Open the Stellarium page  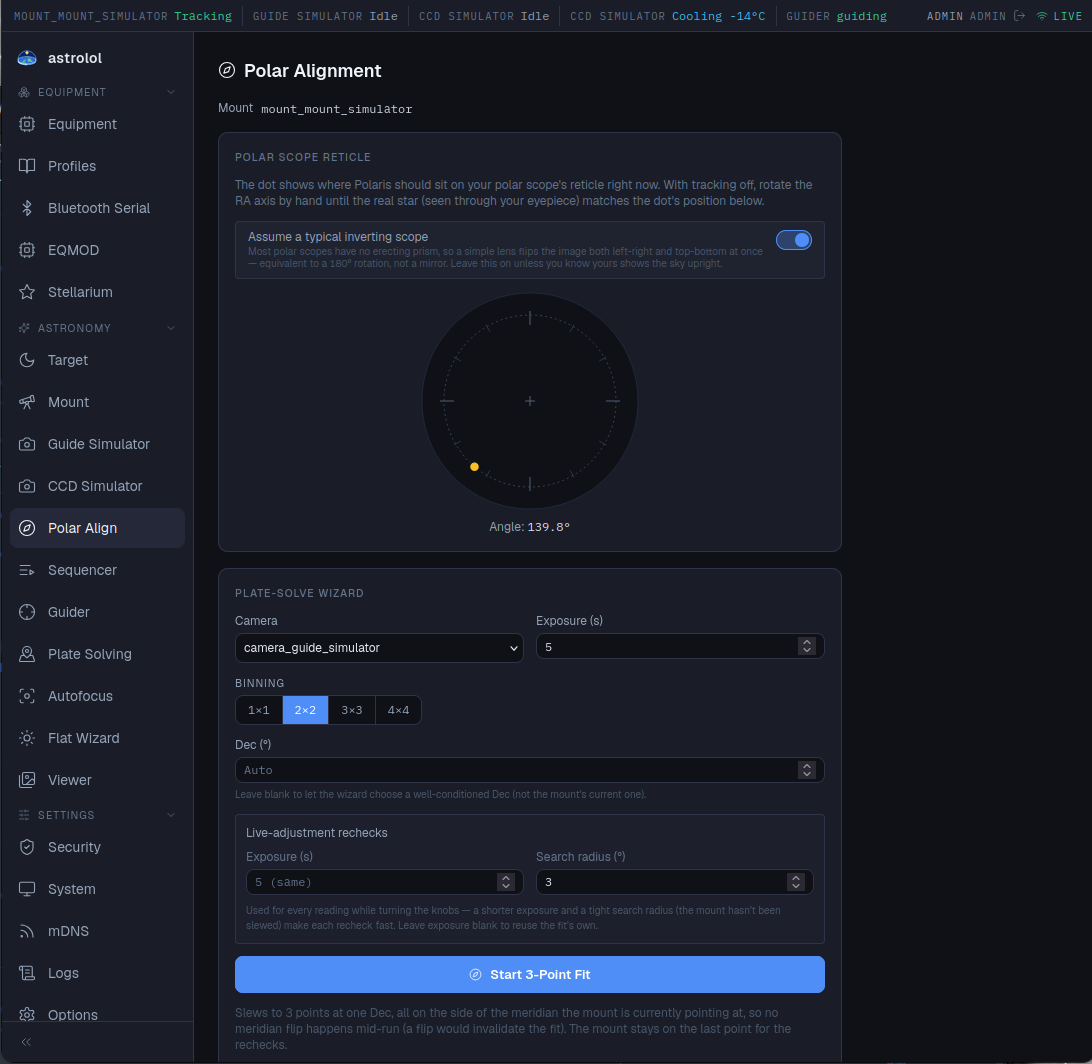(x=98, y=292)
